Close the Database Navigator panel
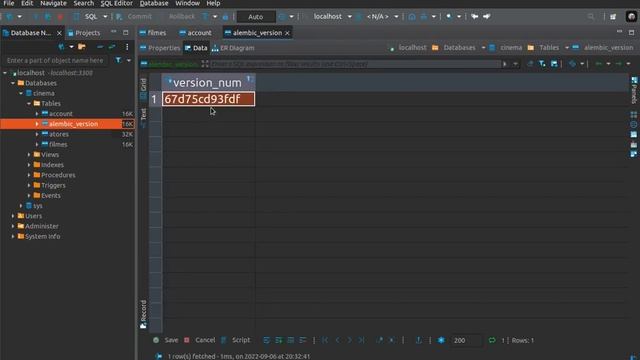Image resolution: width=640 pixels, height=360 pixels. point(59,33)
